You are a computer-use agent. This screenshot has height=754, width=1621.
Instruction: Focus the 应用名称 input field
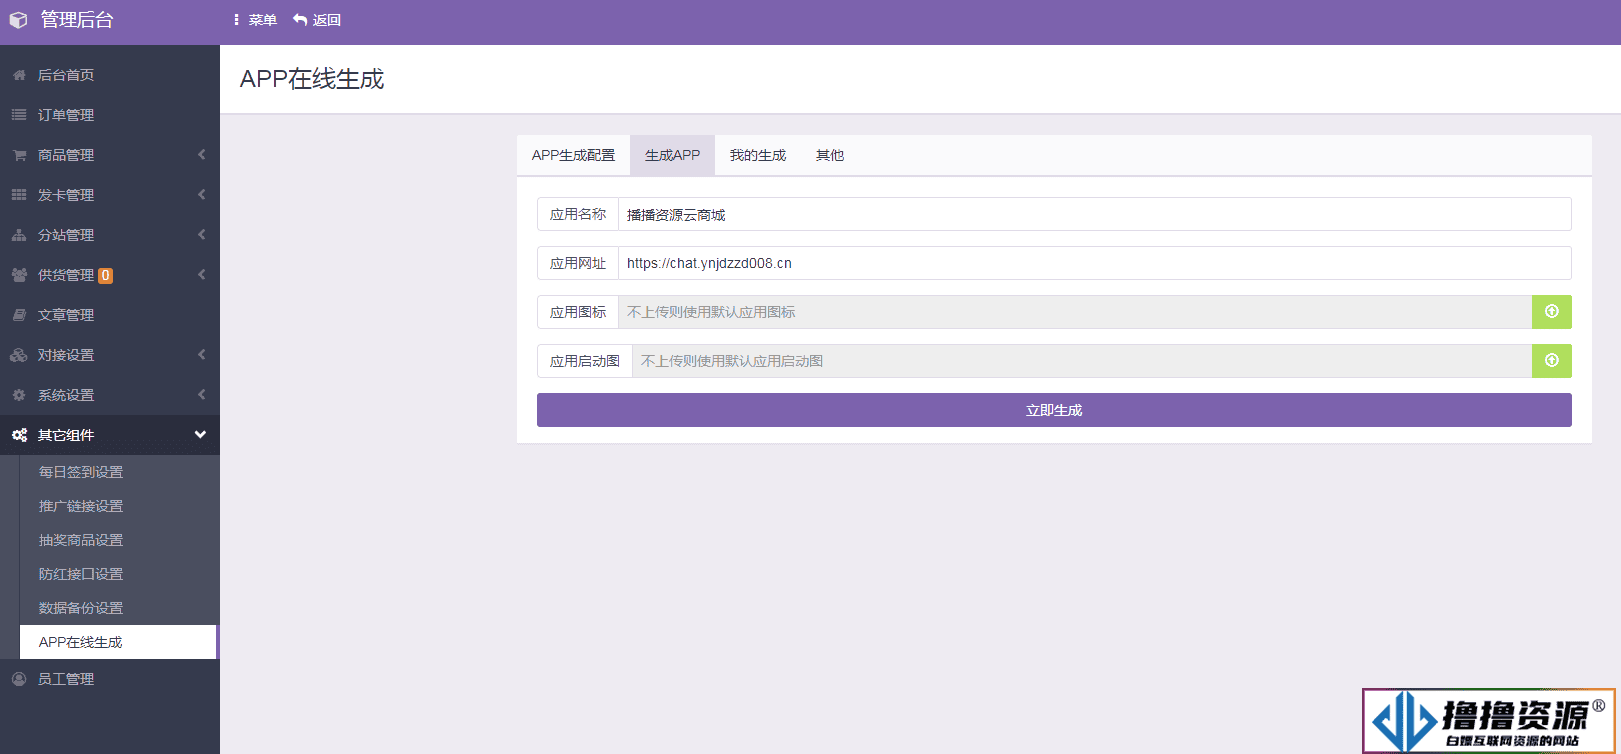(1095, 214)
